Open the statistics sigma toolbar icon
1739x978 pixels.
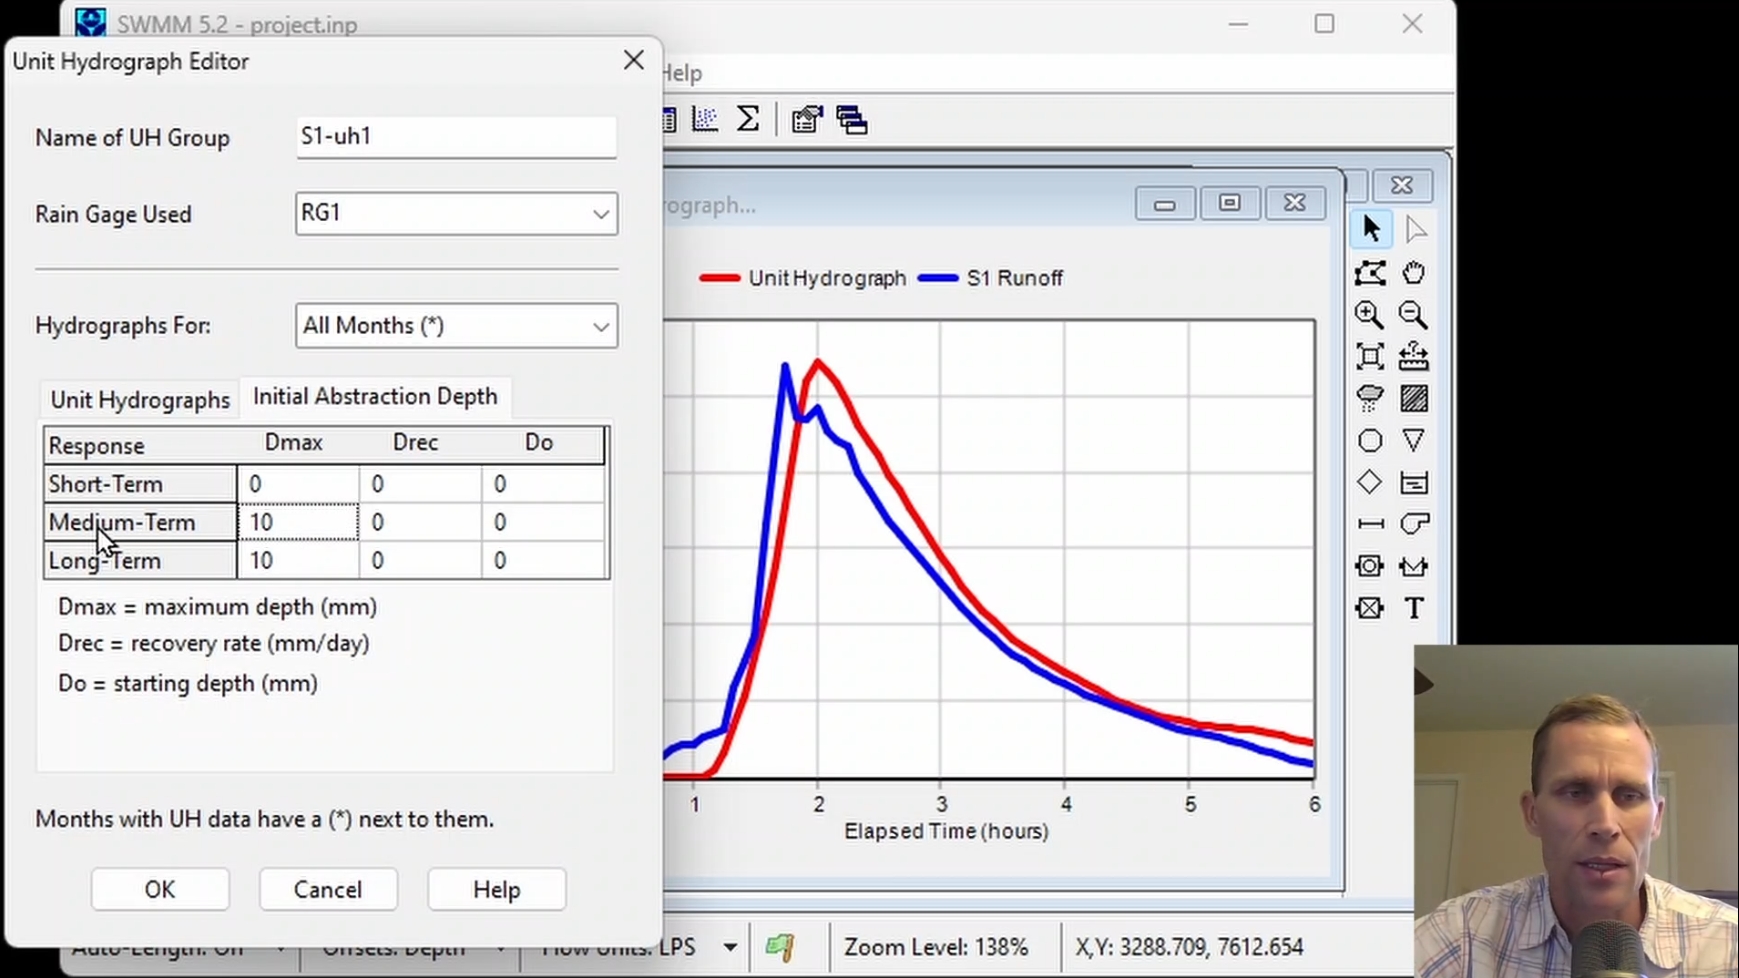[748, 119]
